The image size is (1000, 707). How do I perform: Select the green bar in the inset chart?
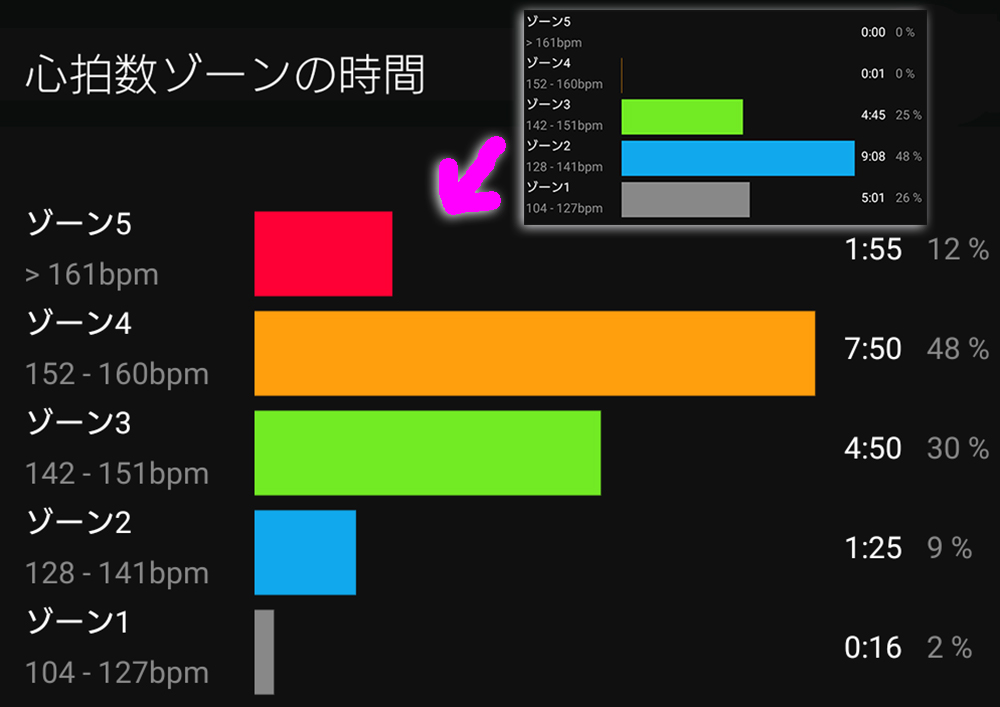(682, 117)
